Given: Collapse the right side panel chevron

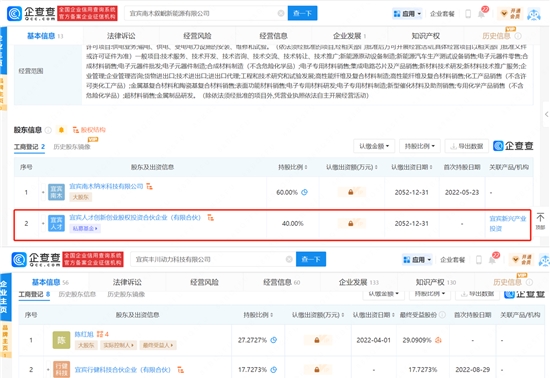Looking at the screenshot, I should [x=546, y=114].
